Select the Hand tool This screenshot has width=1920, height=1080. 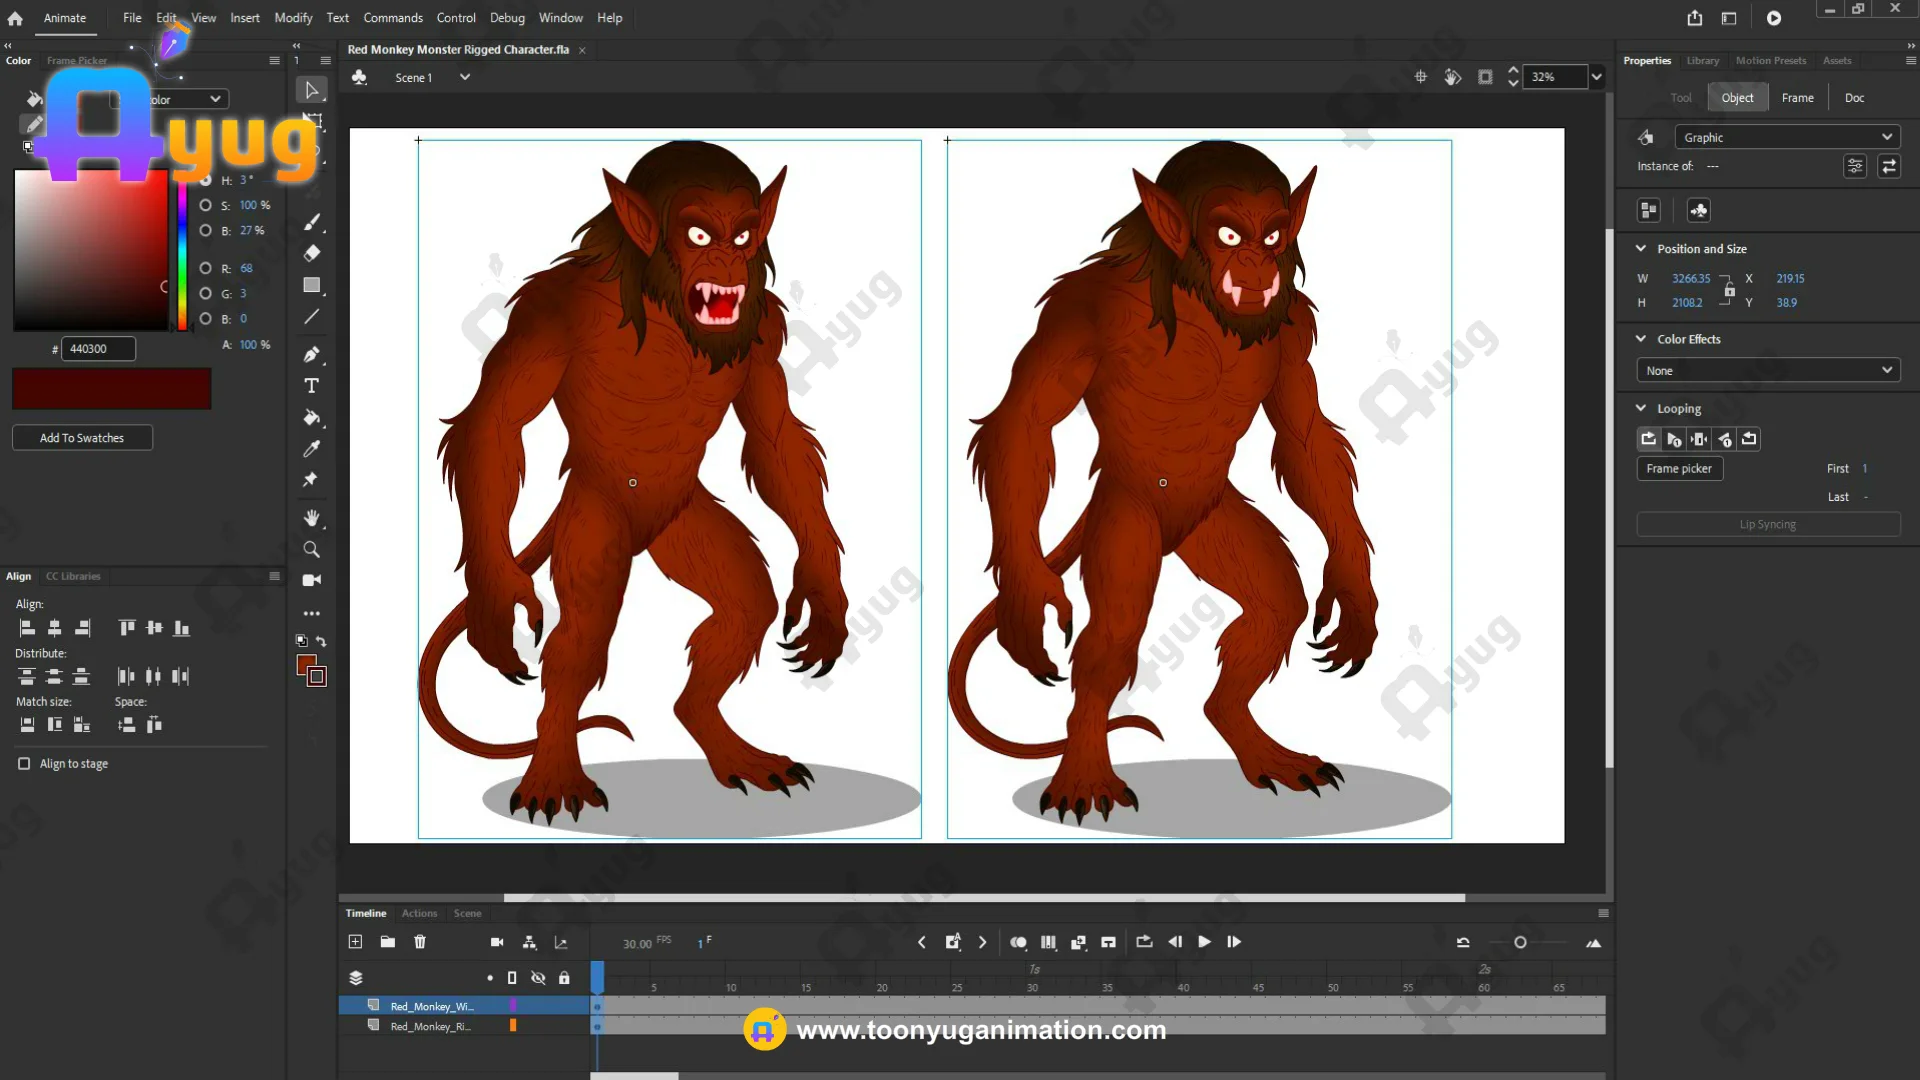pyautogui.click(x=311, y=518)
